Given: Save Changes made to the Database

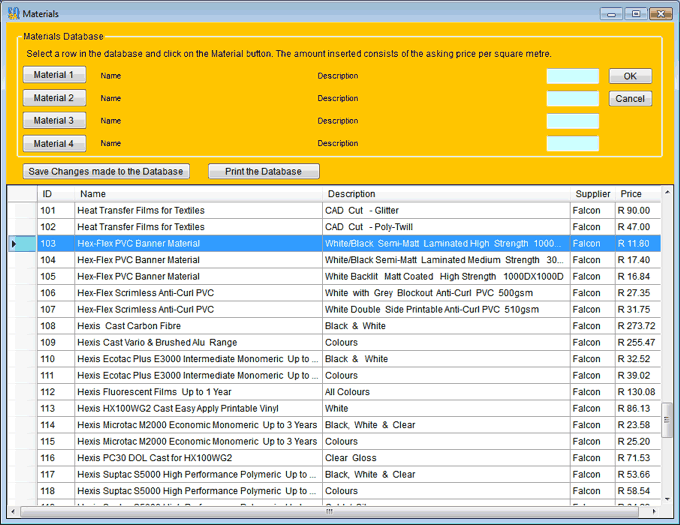Looking at the screenshot, I should coord(106,171).
